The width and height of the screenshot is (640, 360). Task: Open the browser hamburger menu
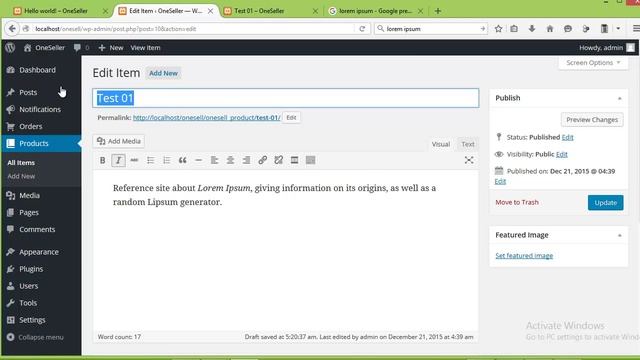coord(636,29)
